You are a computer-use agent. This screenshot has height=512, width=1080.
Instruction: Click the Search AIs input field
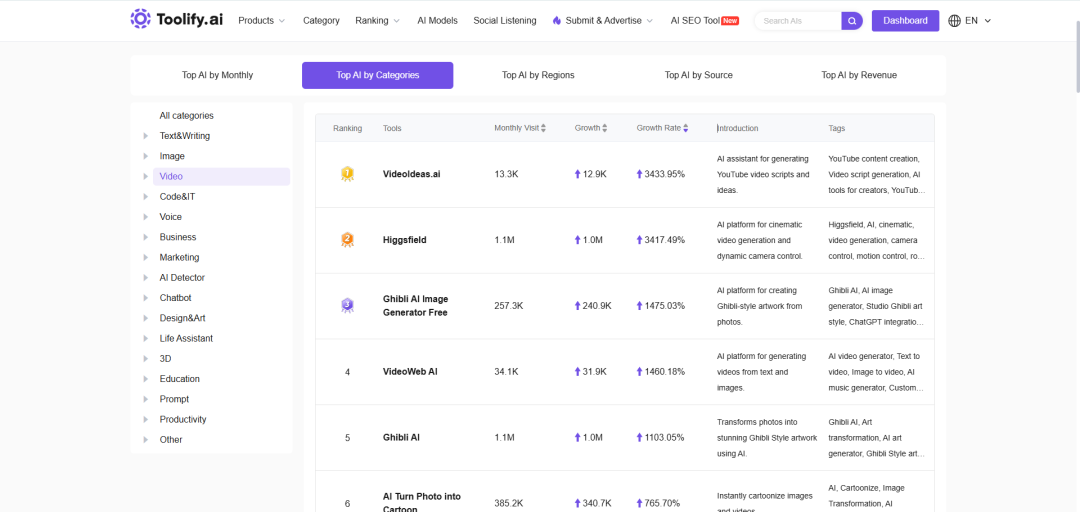799,21
